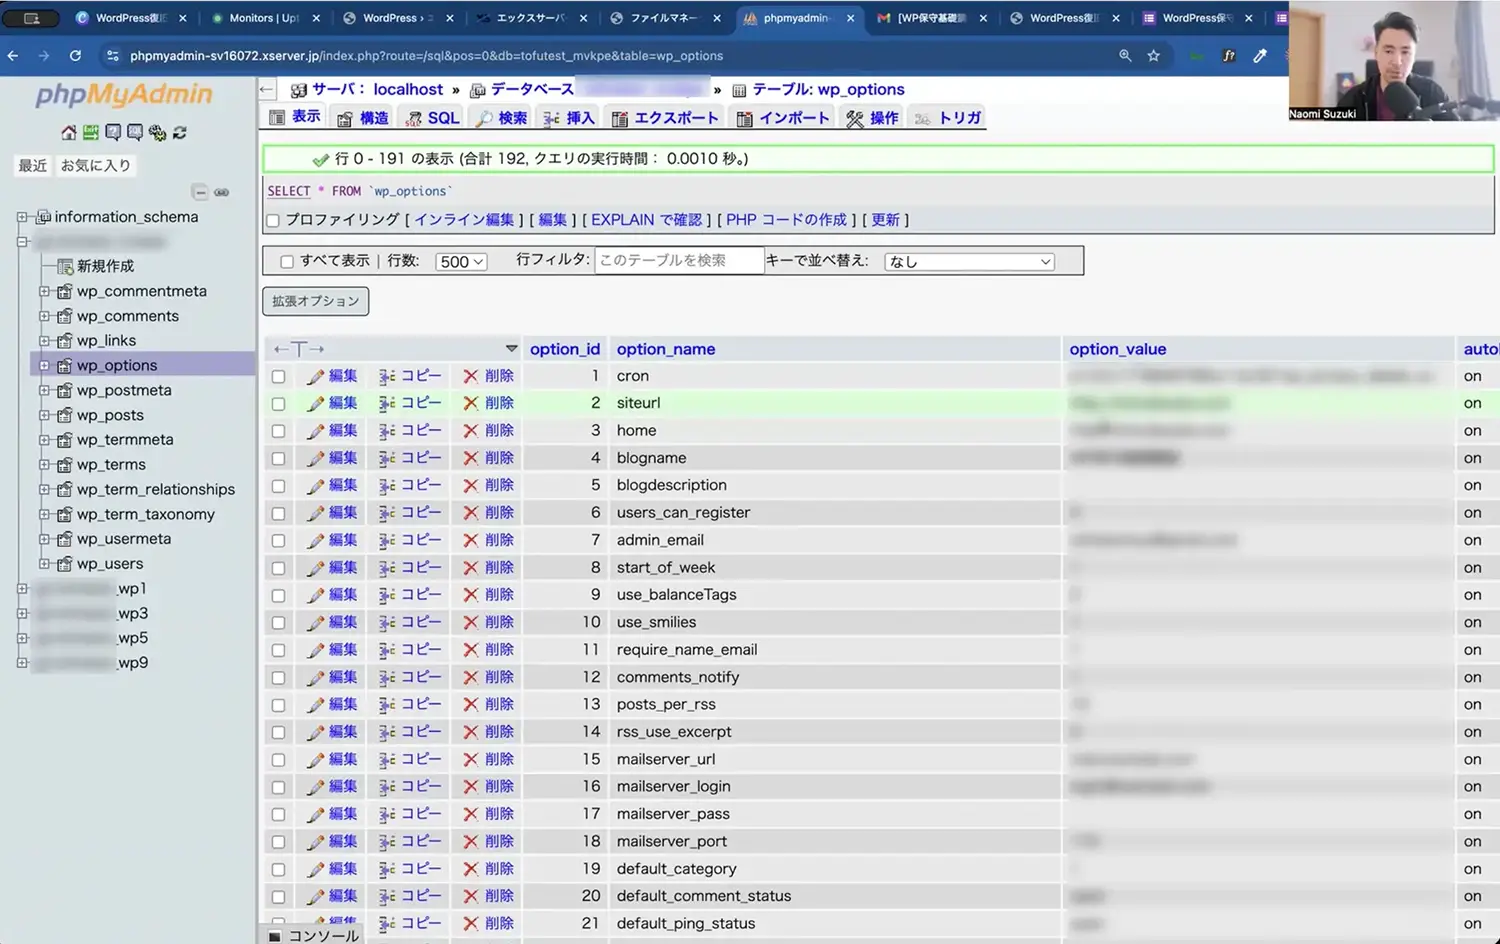Switch to Monitors browser tab
1500x944 pixels.
[263, 18]
